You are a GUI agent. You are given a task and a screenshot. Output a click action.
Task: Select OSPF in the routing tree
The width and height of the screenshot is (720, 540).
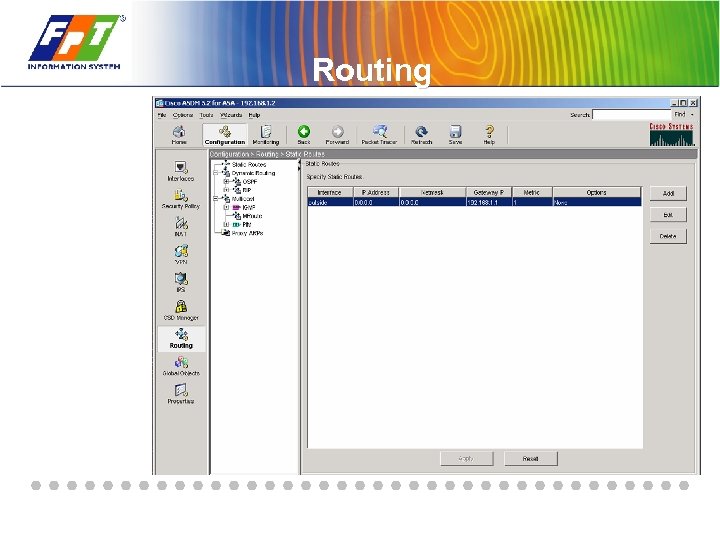coord(250,182)
